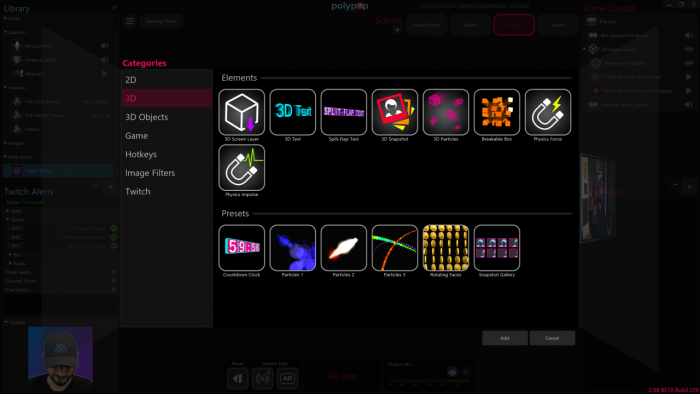Viewport: 700px width, 394px height.
Task: Mute the Microphone source
Action: tap(104, 46)
